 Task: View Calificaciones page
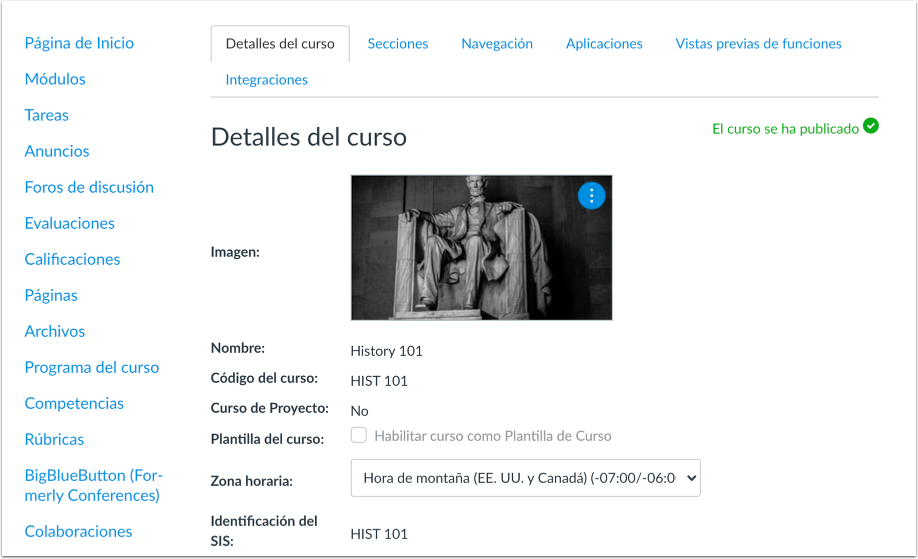72,259
